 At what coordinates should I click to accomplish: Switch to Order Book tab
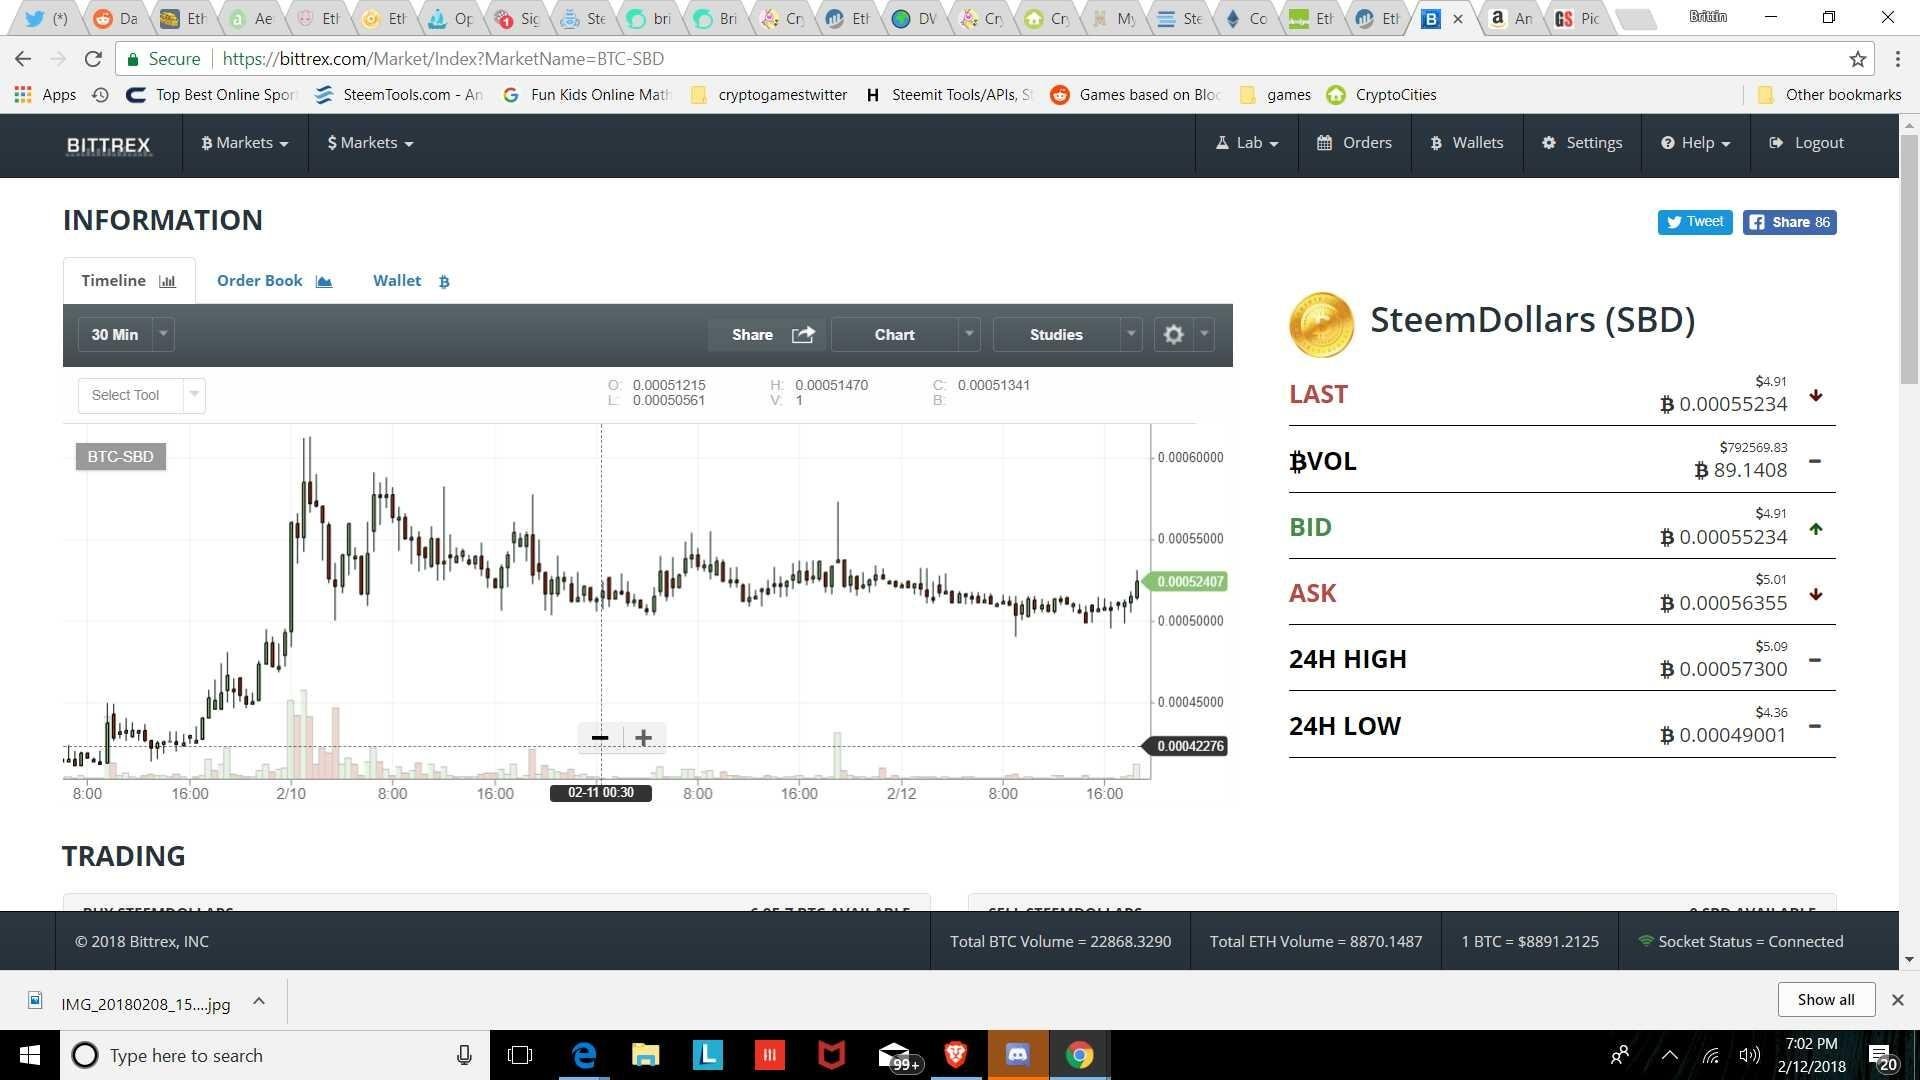coord(274,281)
